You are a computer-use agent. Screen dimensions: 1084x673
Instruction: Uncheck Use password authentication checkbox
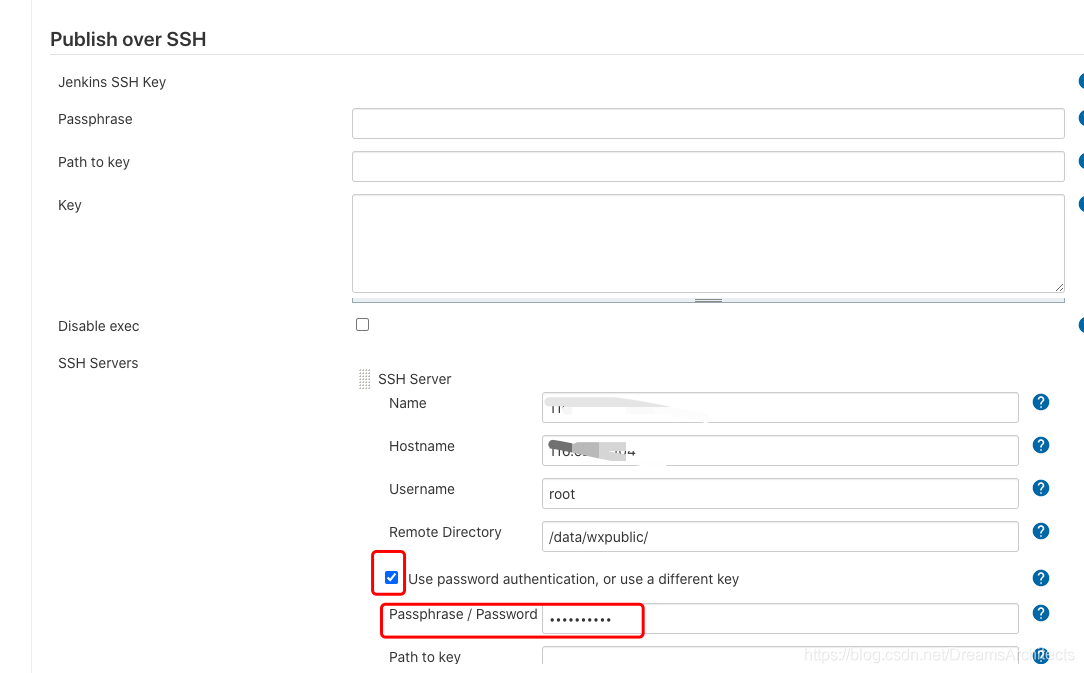pos(391,578)
